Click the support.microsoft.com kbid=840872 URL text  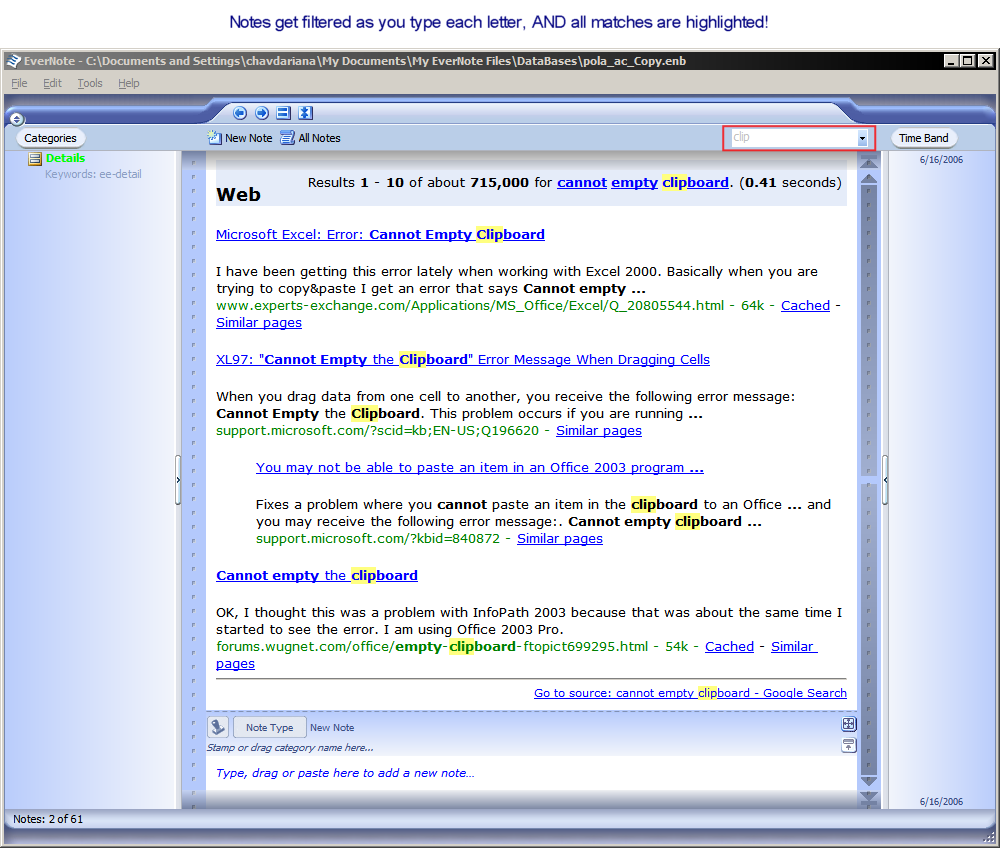point(378,539)
